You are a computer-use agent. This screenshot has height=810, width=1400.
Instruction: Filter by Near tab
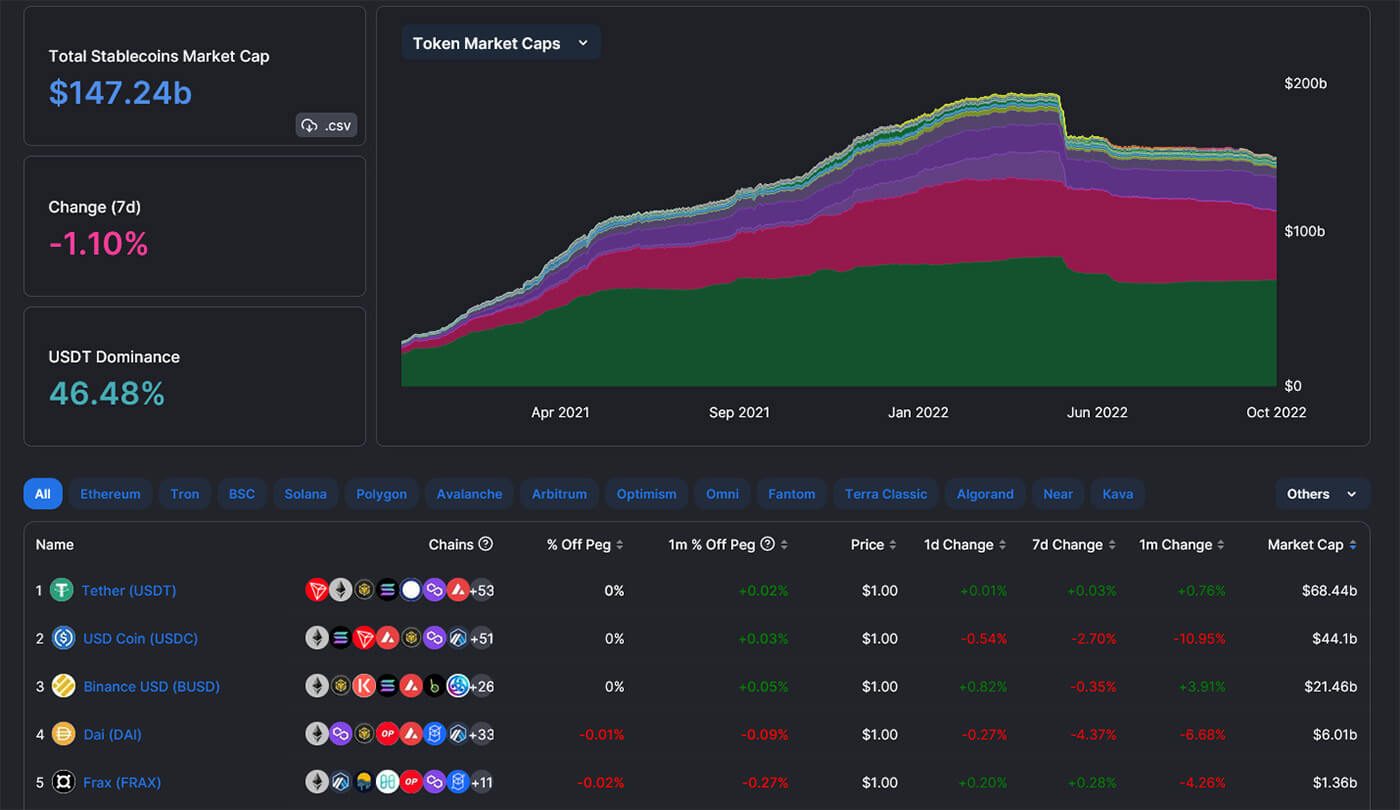coord(1057,494)
